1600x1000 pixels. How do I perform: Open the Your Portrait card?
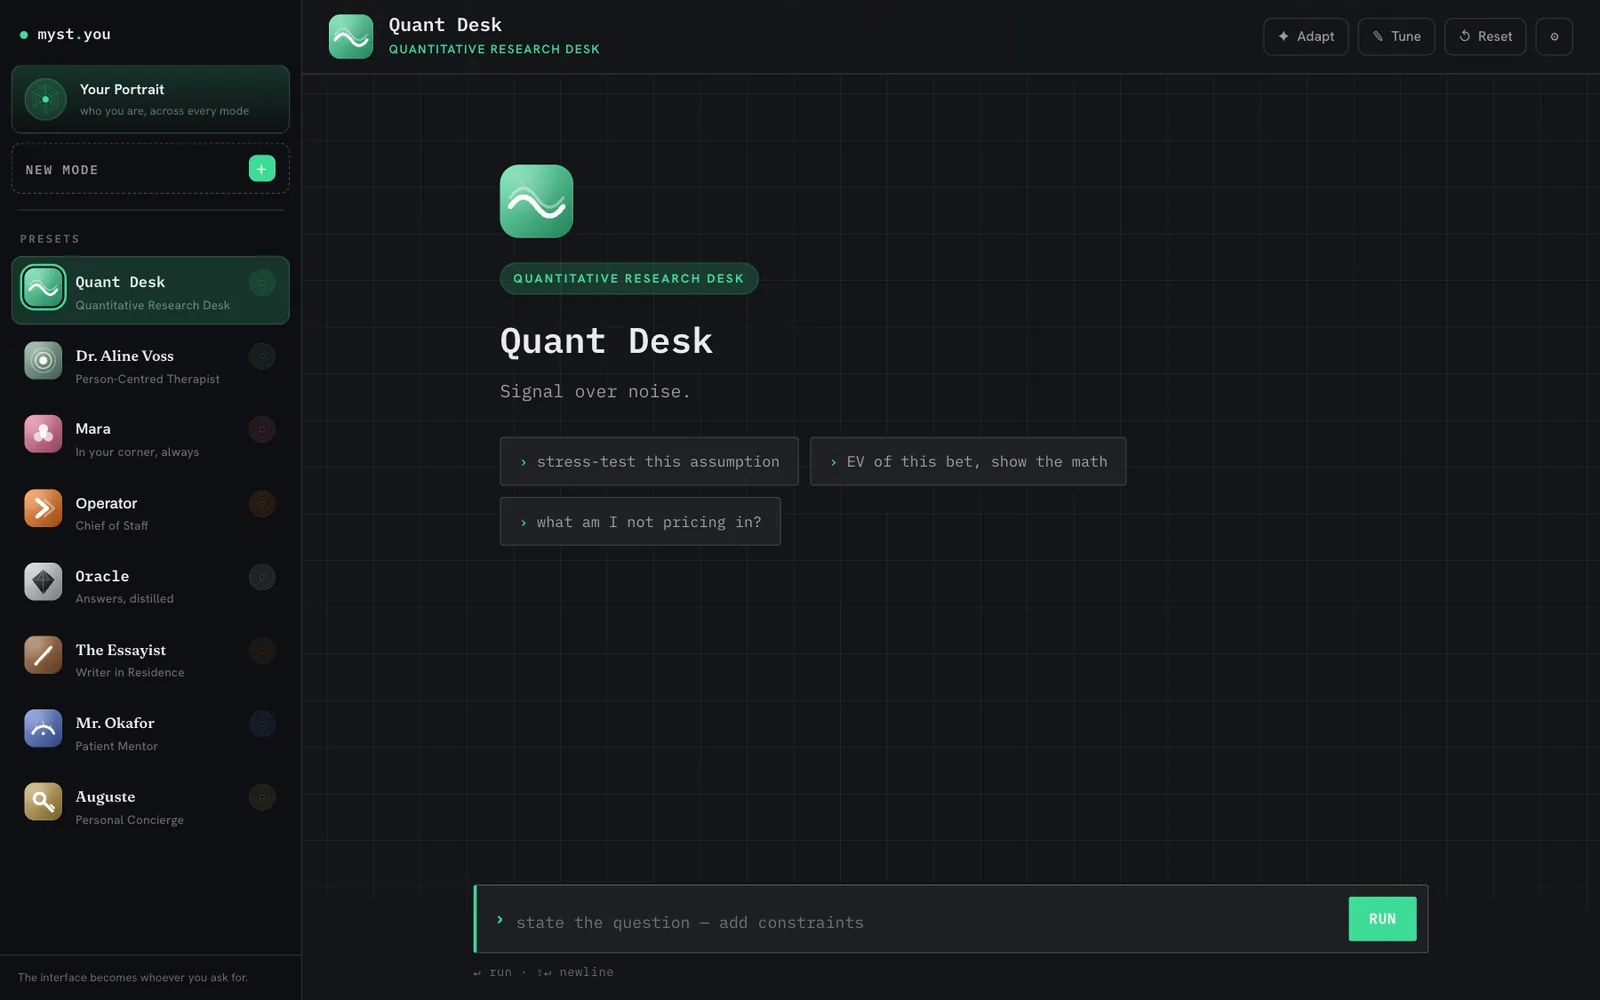point(150,99)
